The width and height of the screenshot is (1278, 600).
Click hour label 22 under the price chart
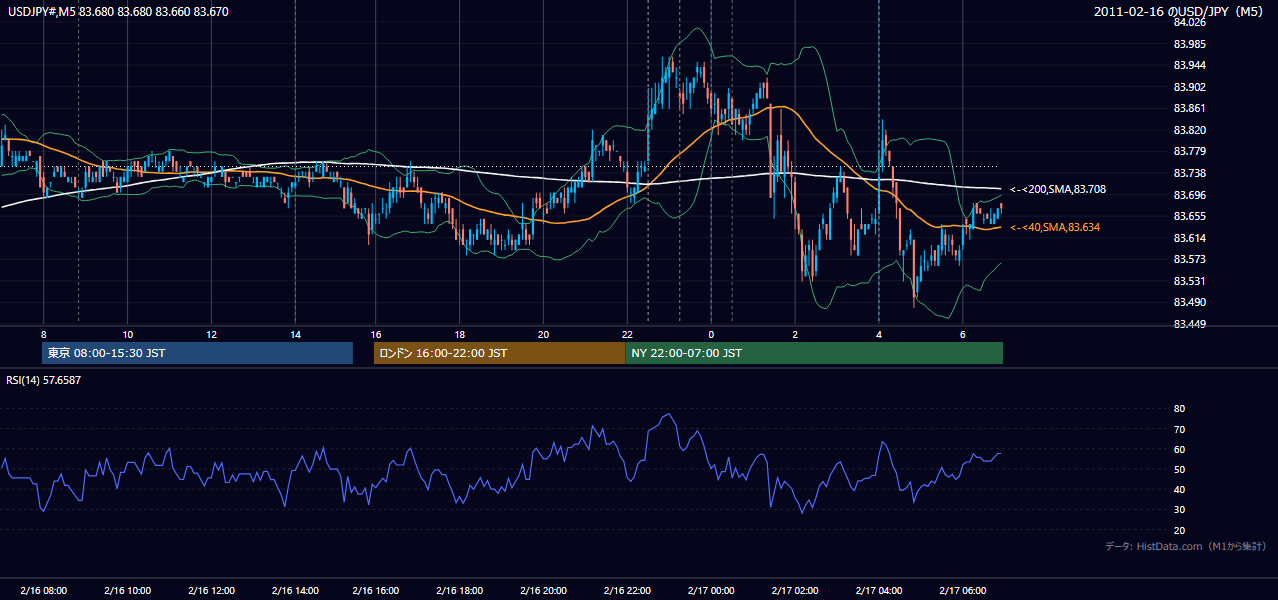tap(627, 334)
